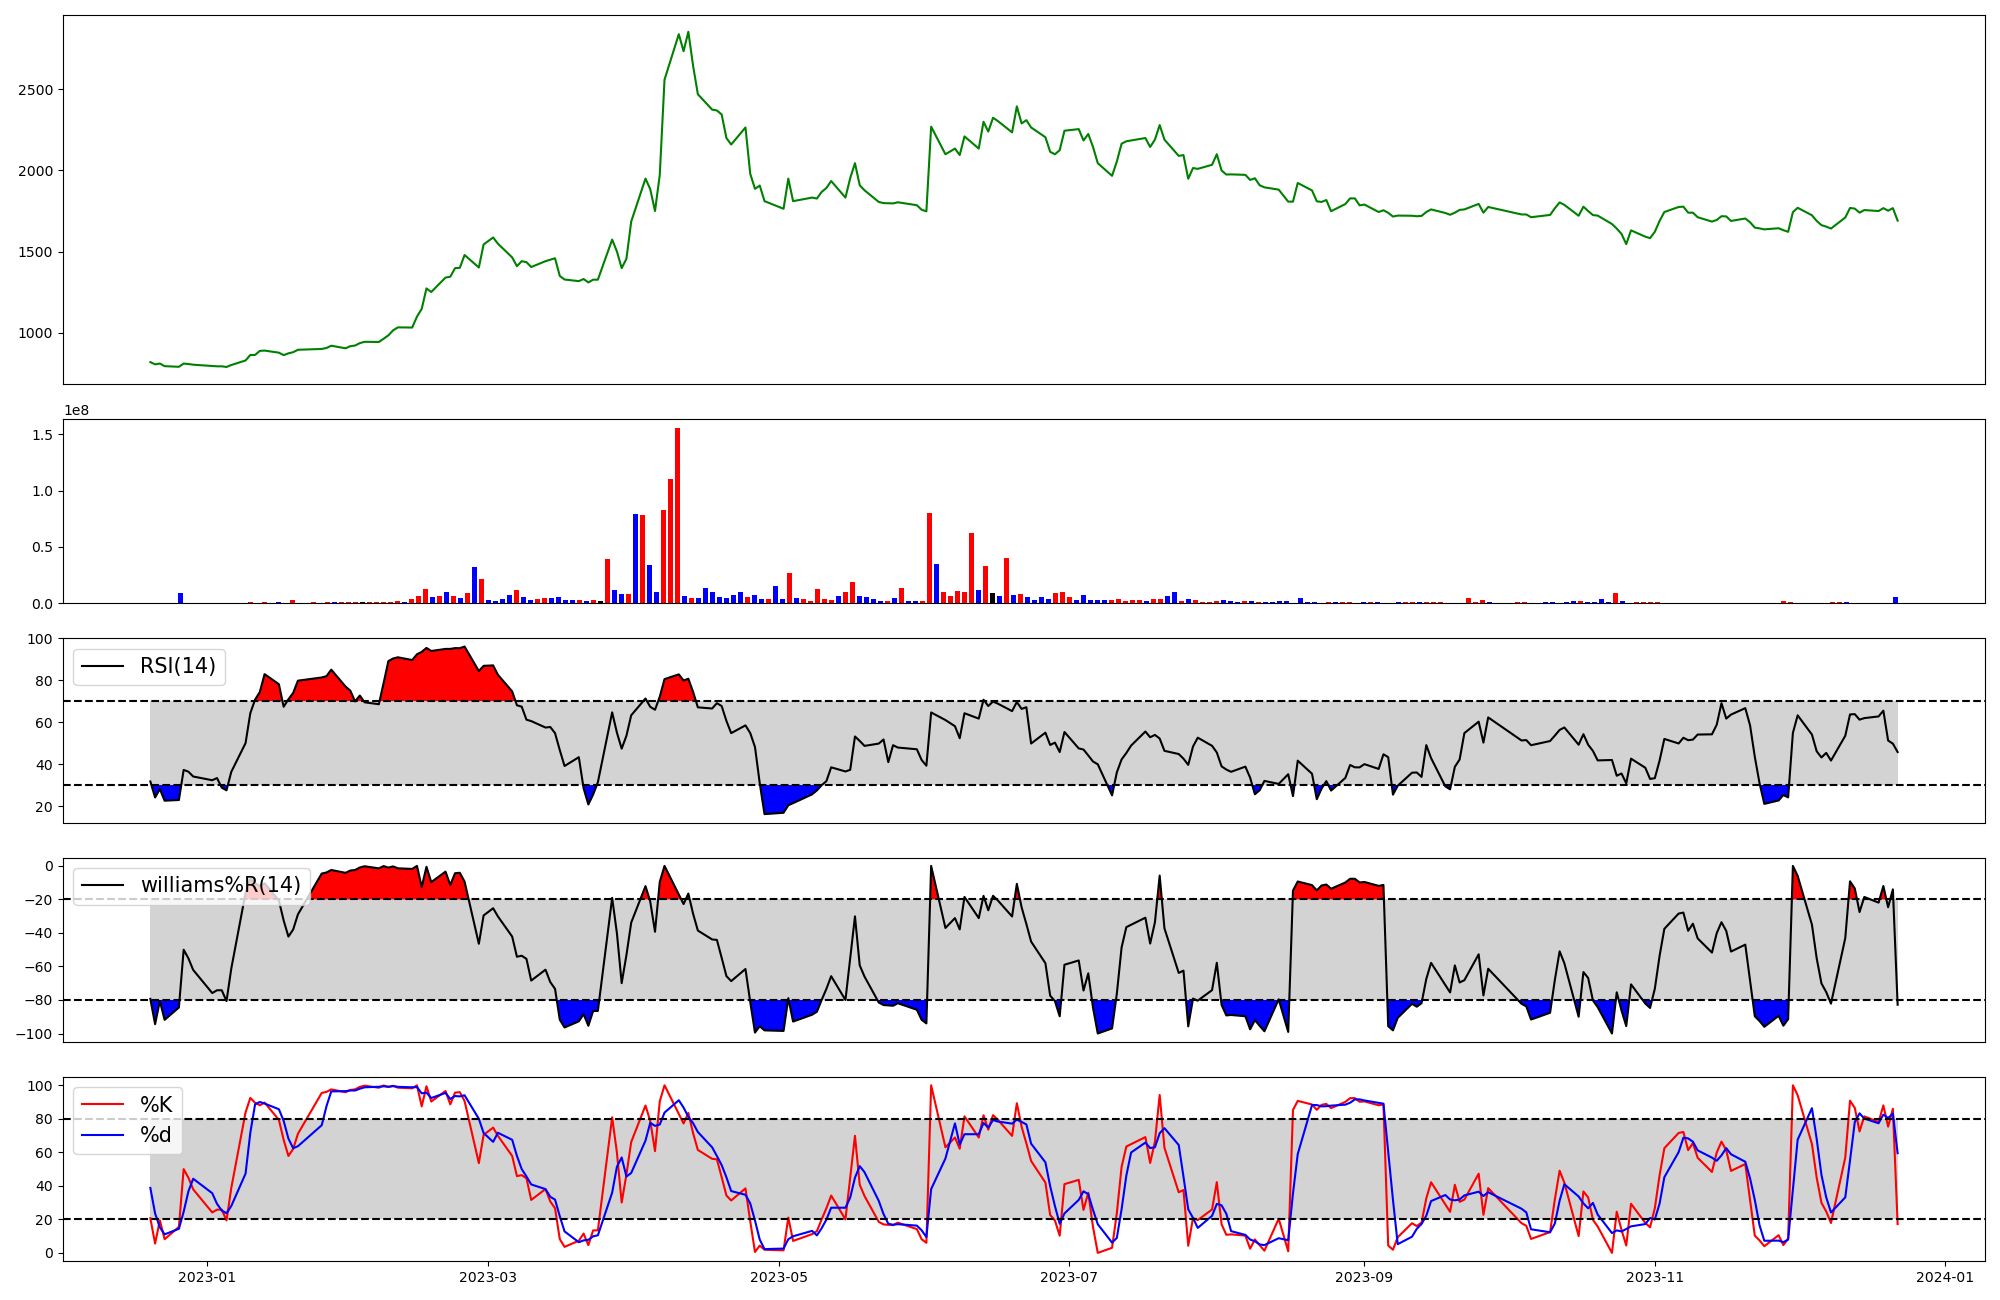Screen dimensions: 2000x1300
Task: Click the 1.5 volume axis tick label
Action: (42, 435)
